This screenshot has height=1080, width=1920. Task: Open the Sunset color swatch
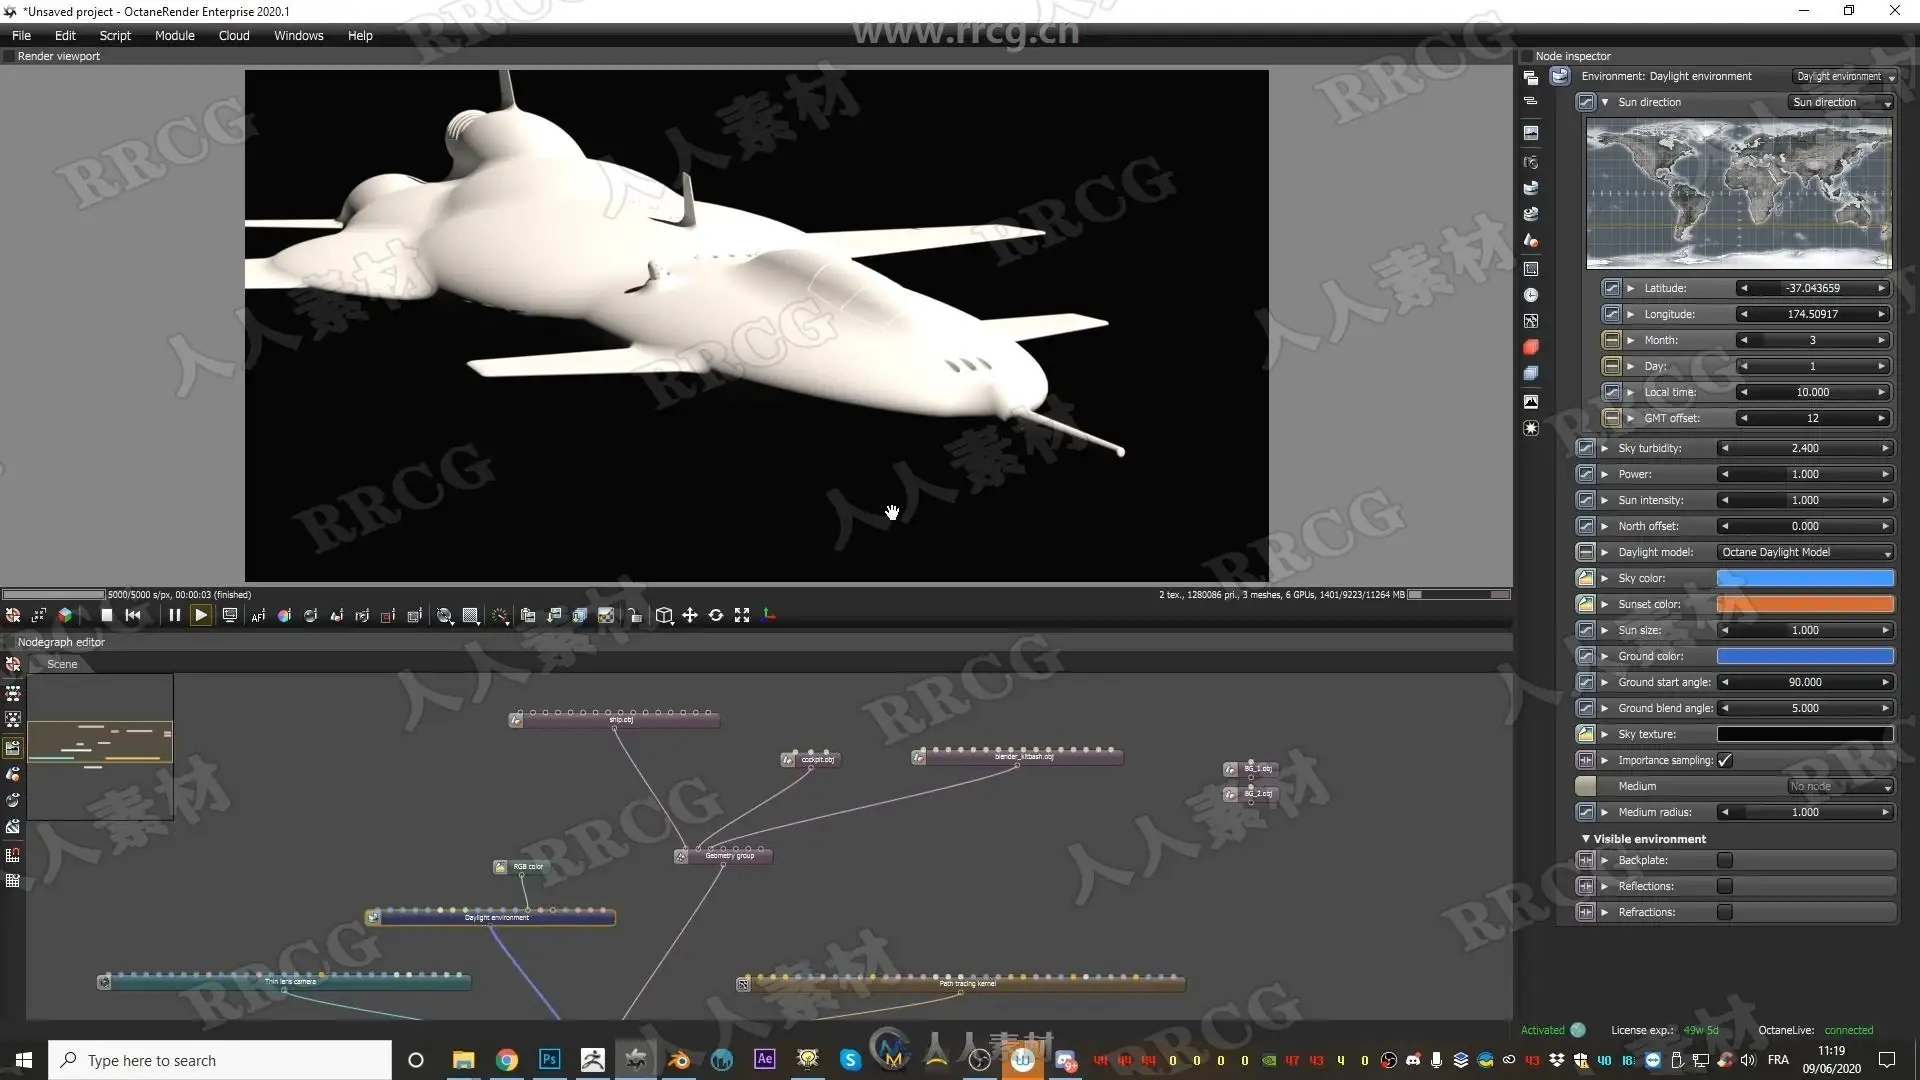coord(1805,604)
